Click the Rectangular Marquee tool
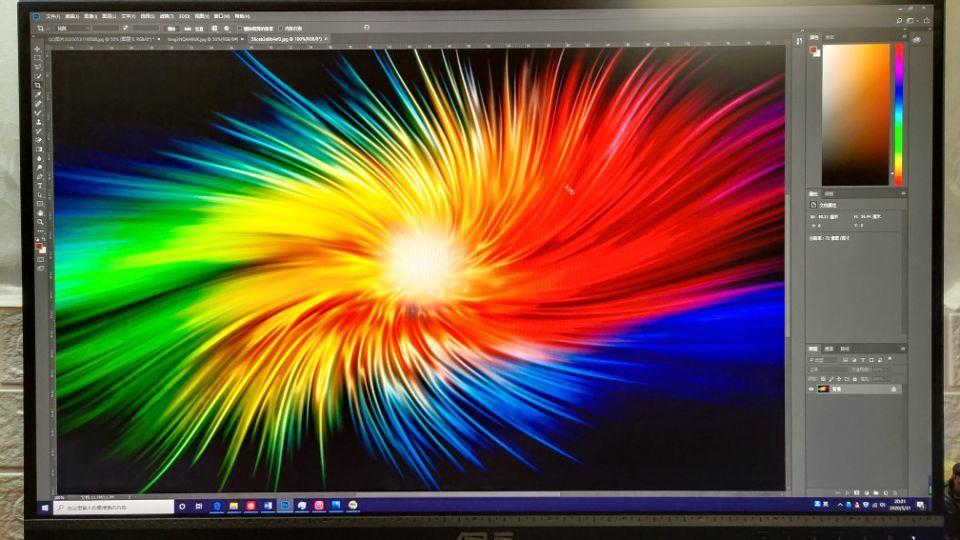Viewport: 960px width, 540px height. (38, 58)
